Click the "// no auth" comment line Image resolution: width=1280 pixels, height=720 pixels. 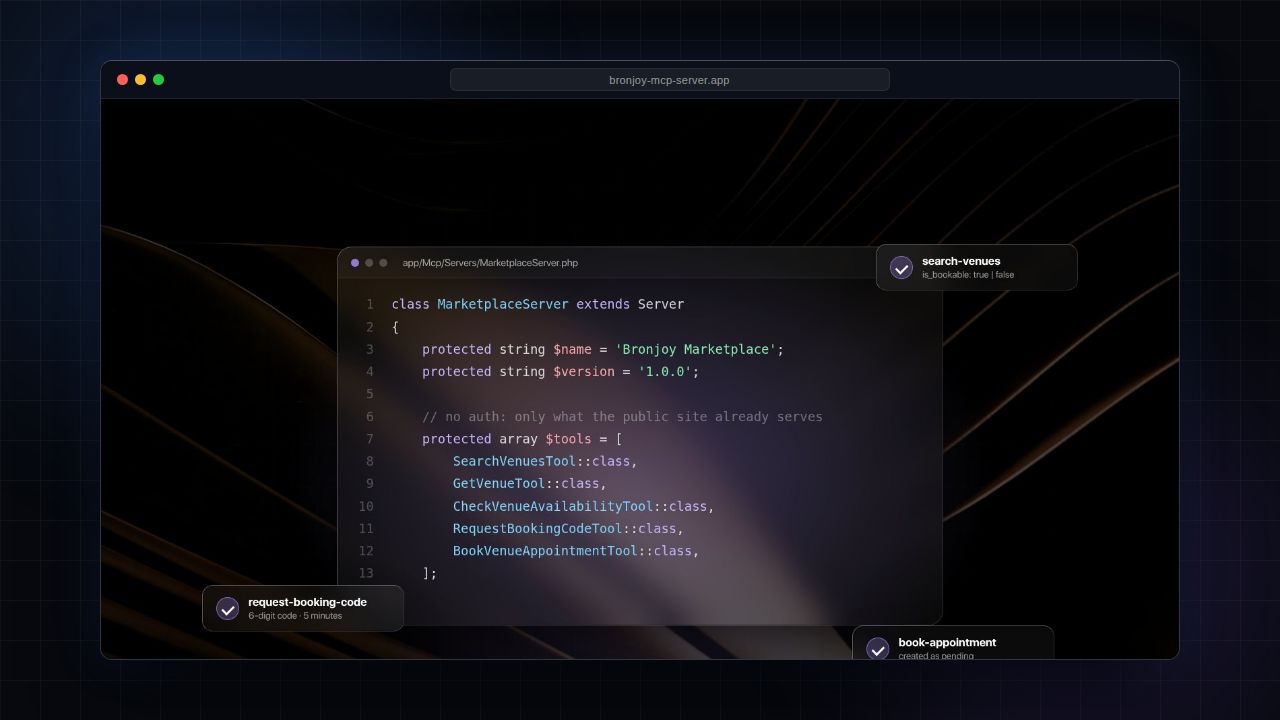622,416
